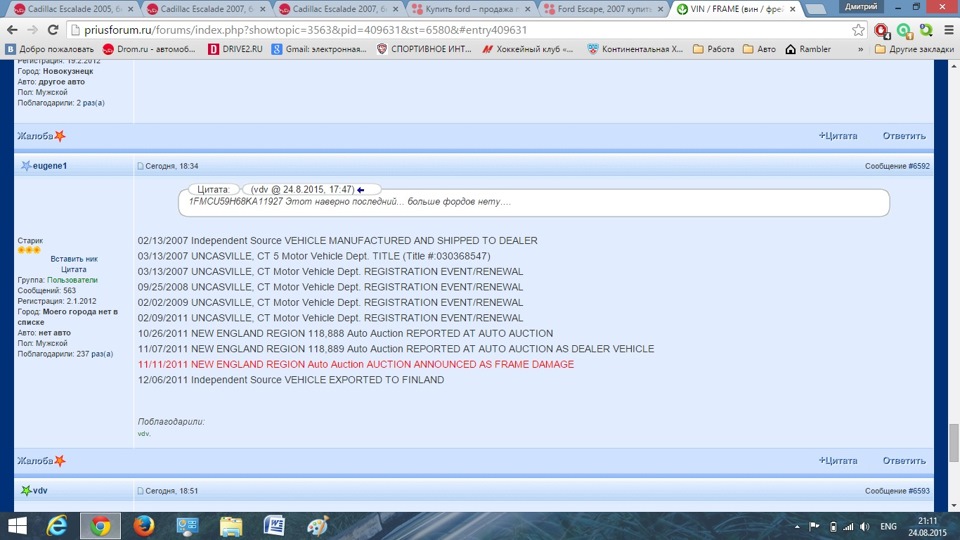Click Вставить ник under eugene1

coord(73,259)
